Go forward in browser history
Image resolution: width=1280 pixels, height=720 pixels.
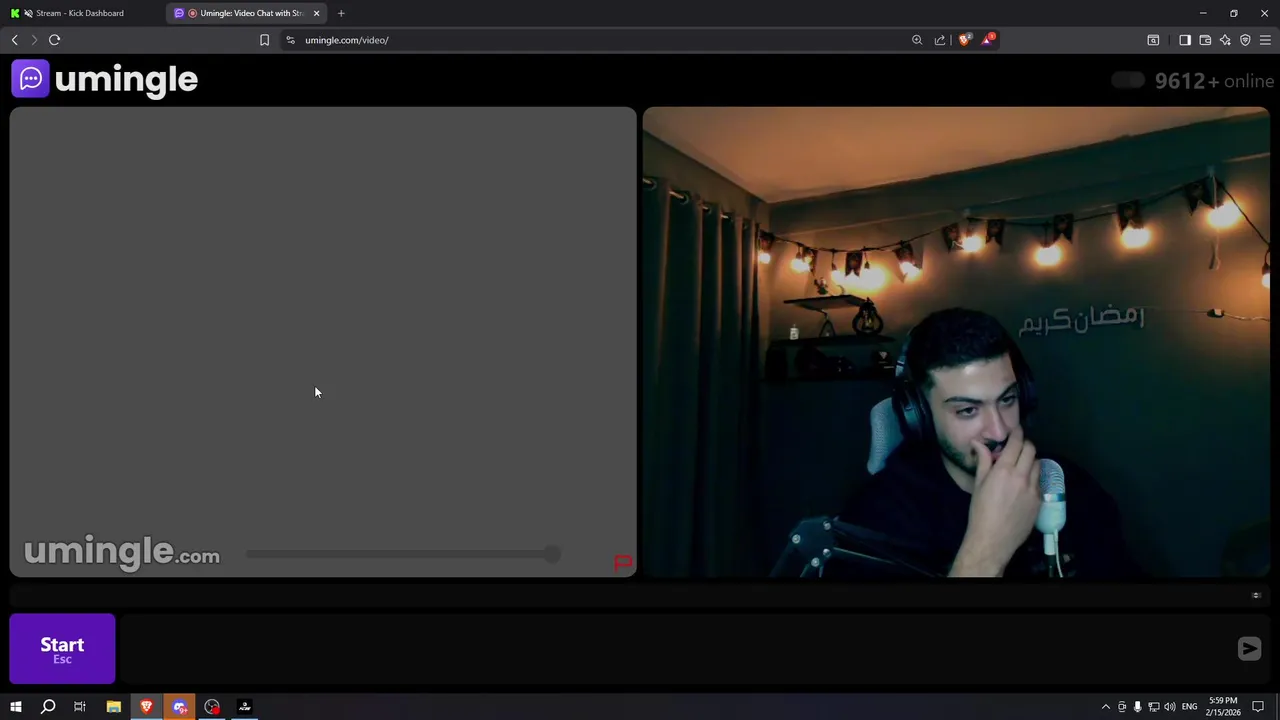pyautogui.click(x=34, y=40)
